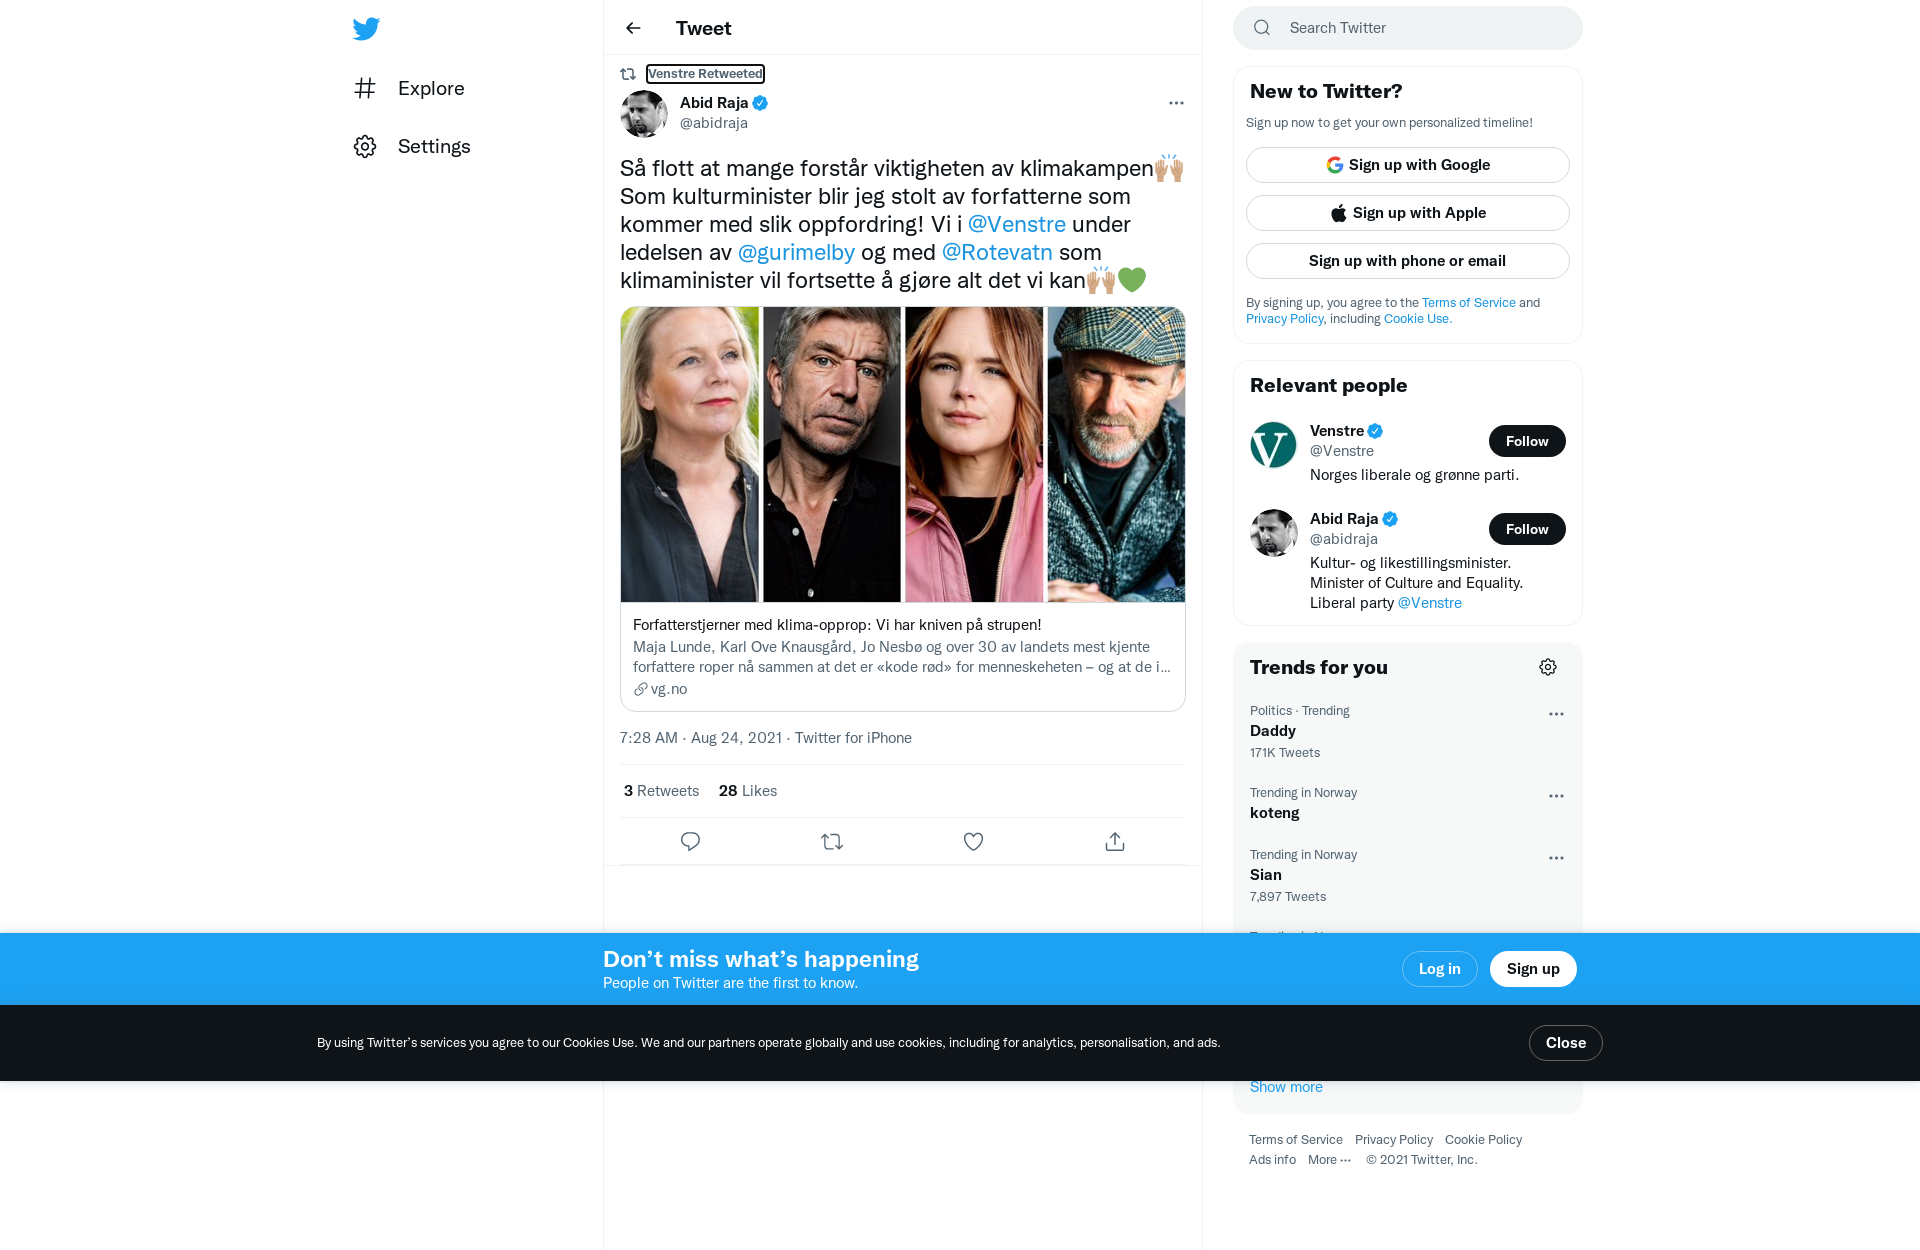Open Settings in the sidebar

click(412, 146)
